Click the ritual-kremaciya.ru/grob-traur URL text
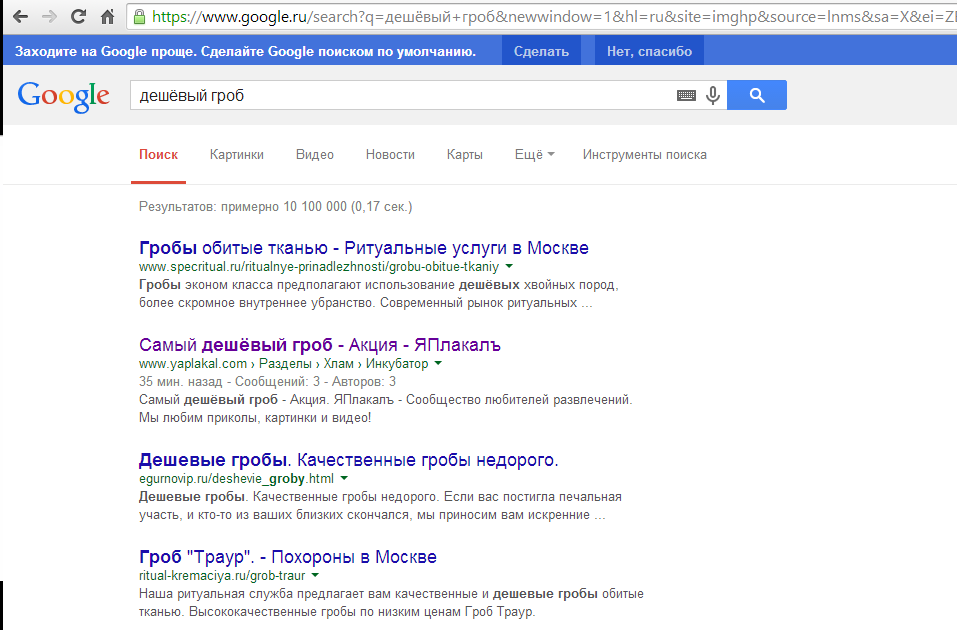 (x=222, y=576)
